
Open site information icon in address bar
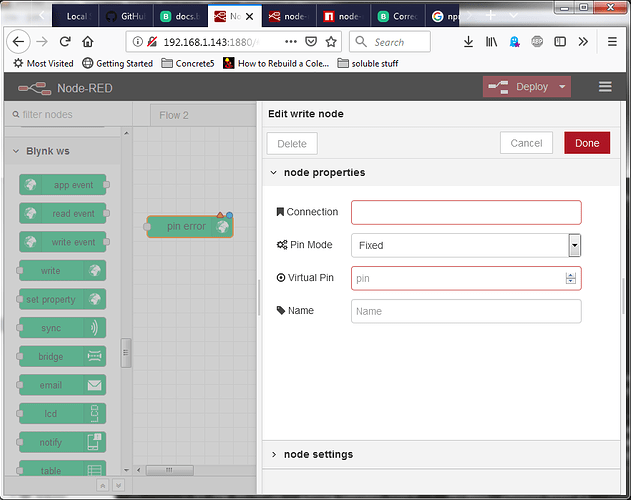pos(138,41)
